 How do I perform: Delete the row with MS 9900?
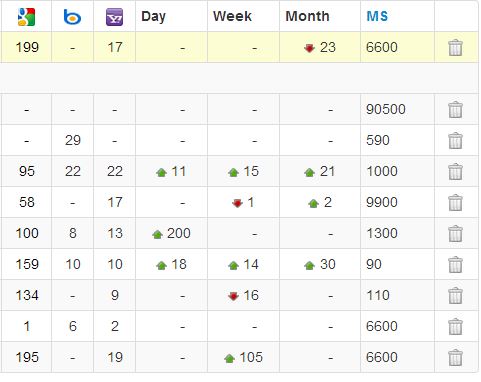point(455,203)
